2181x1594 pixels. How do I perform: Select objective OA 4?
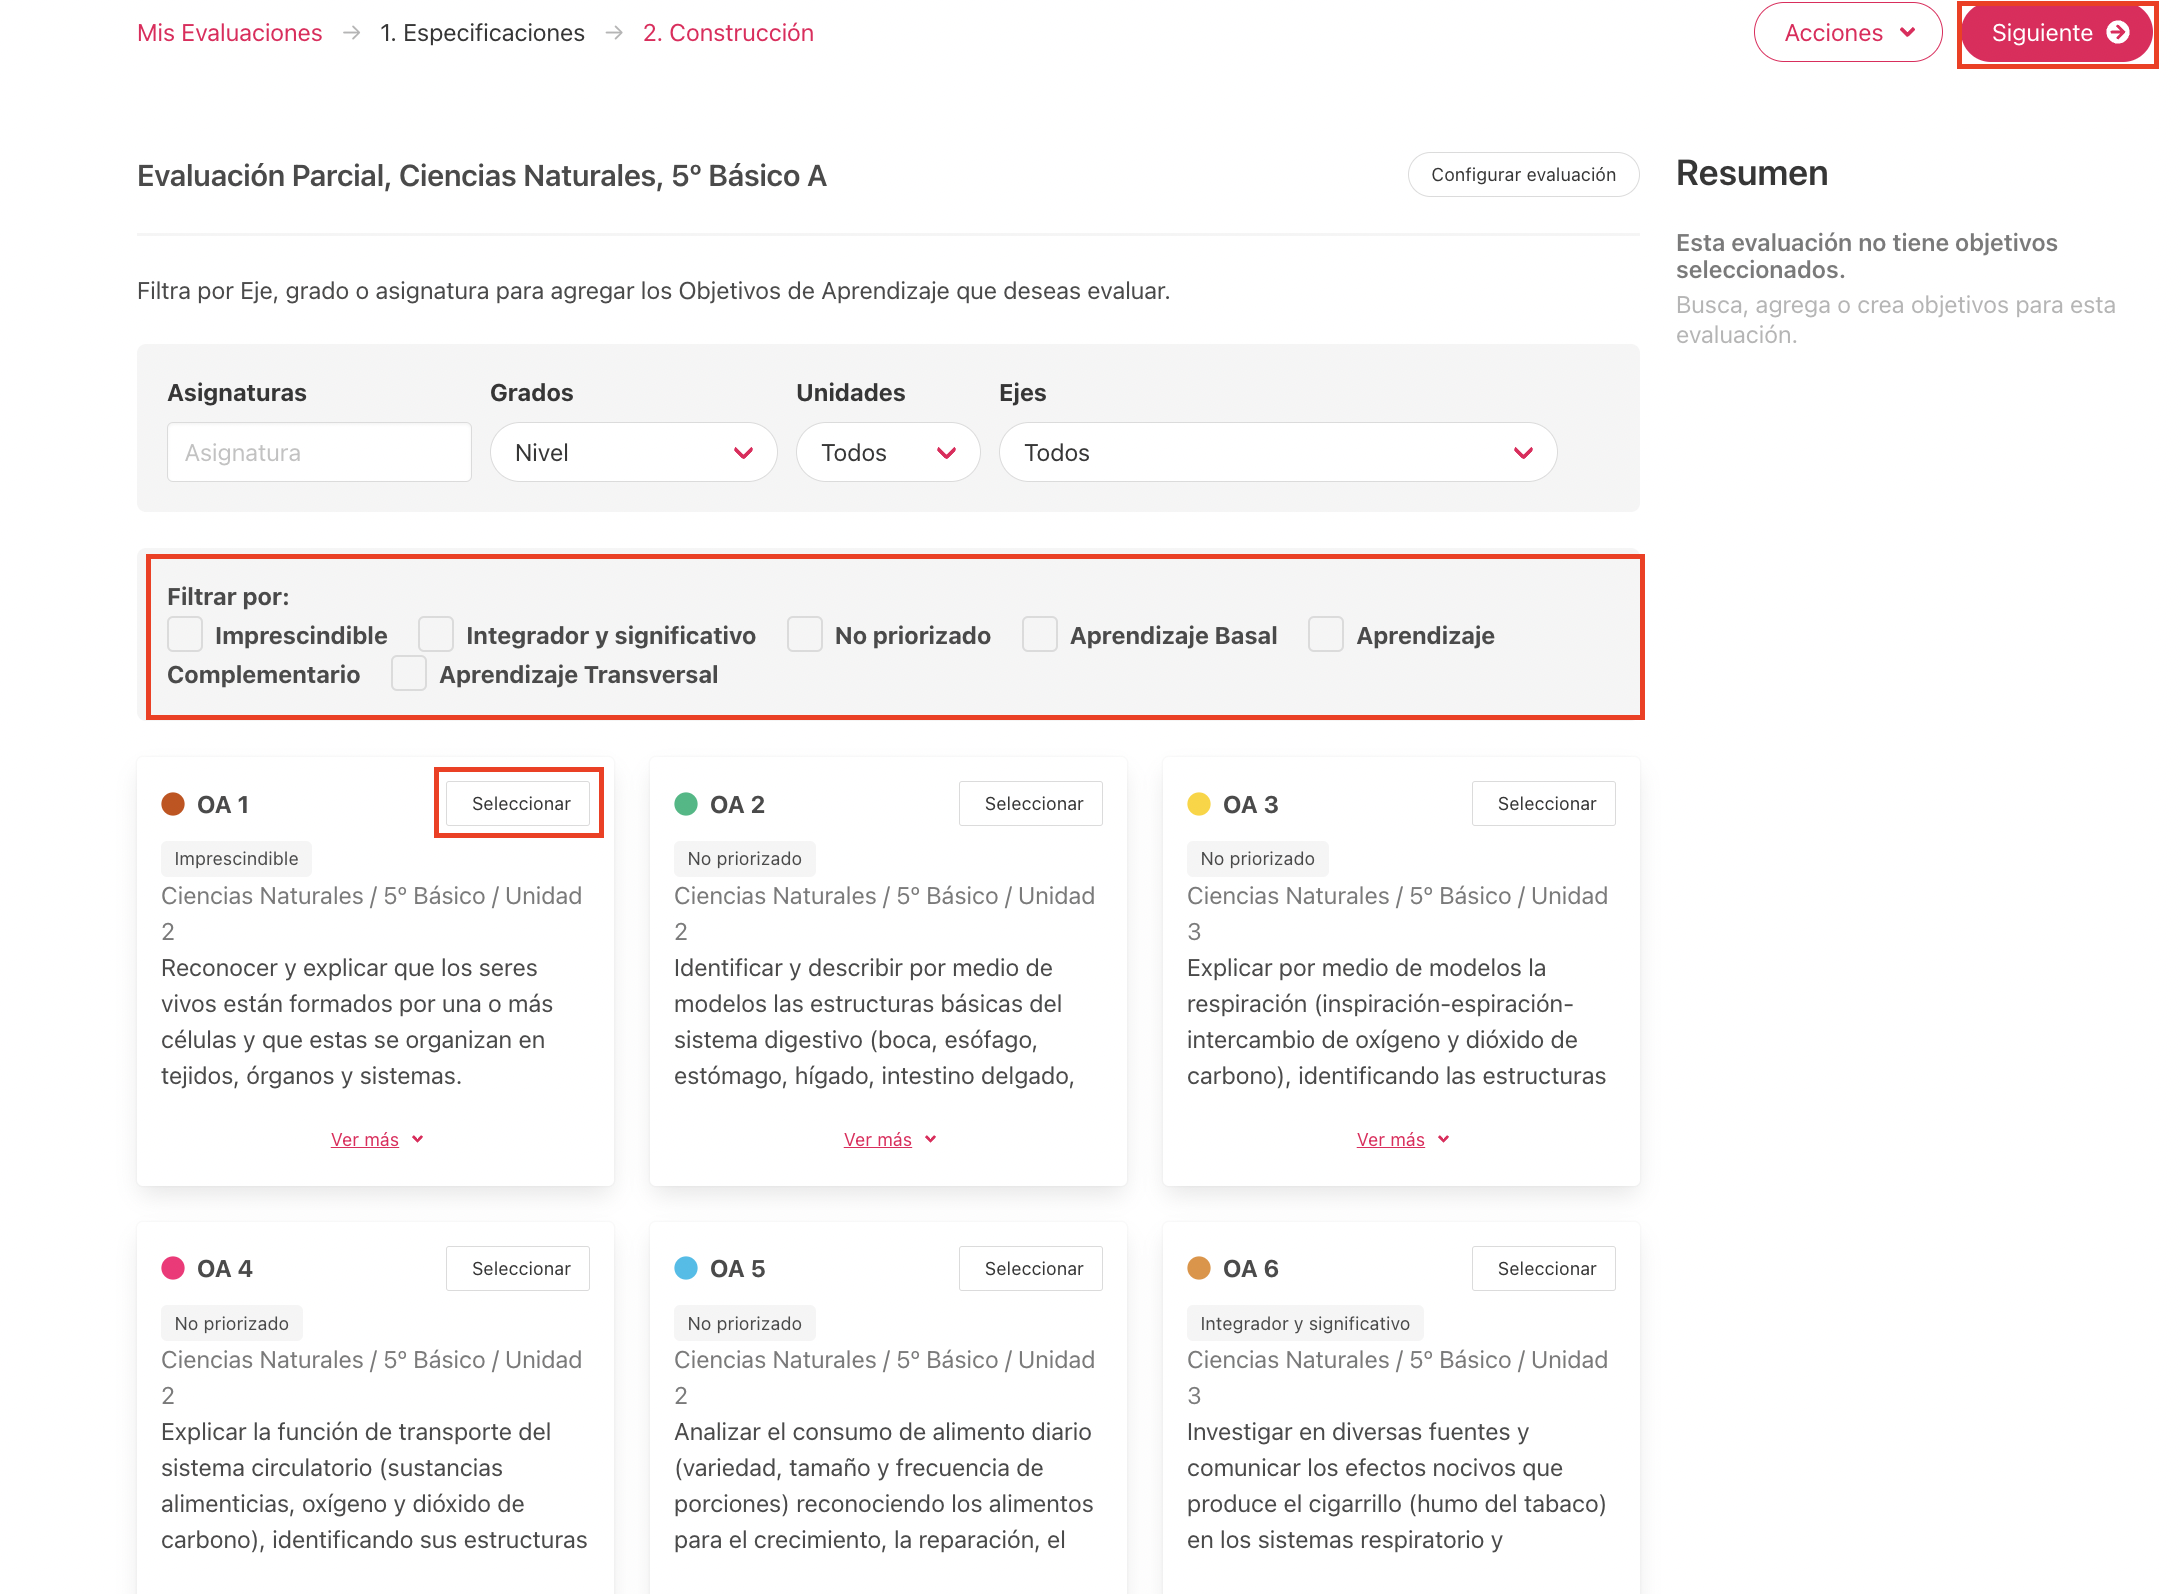pos(518,1268)
